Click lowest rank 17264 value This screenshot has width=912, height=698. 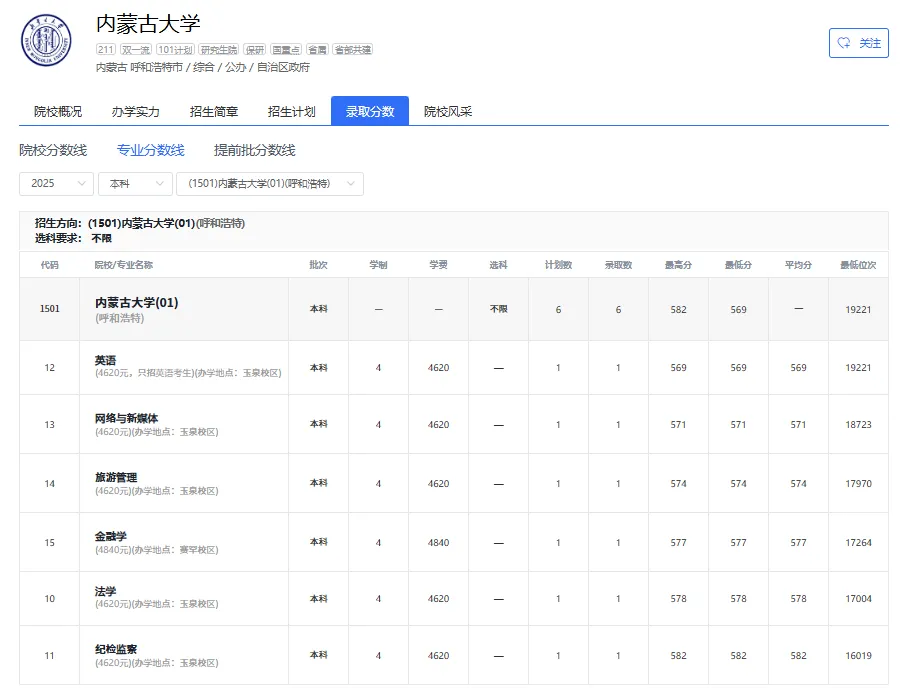click(858, 543)
